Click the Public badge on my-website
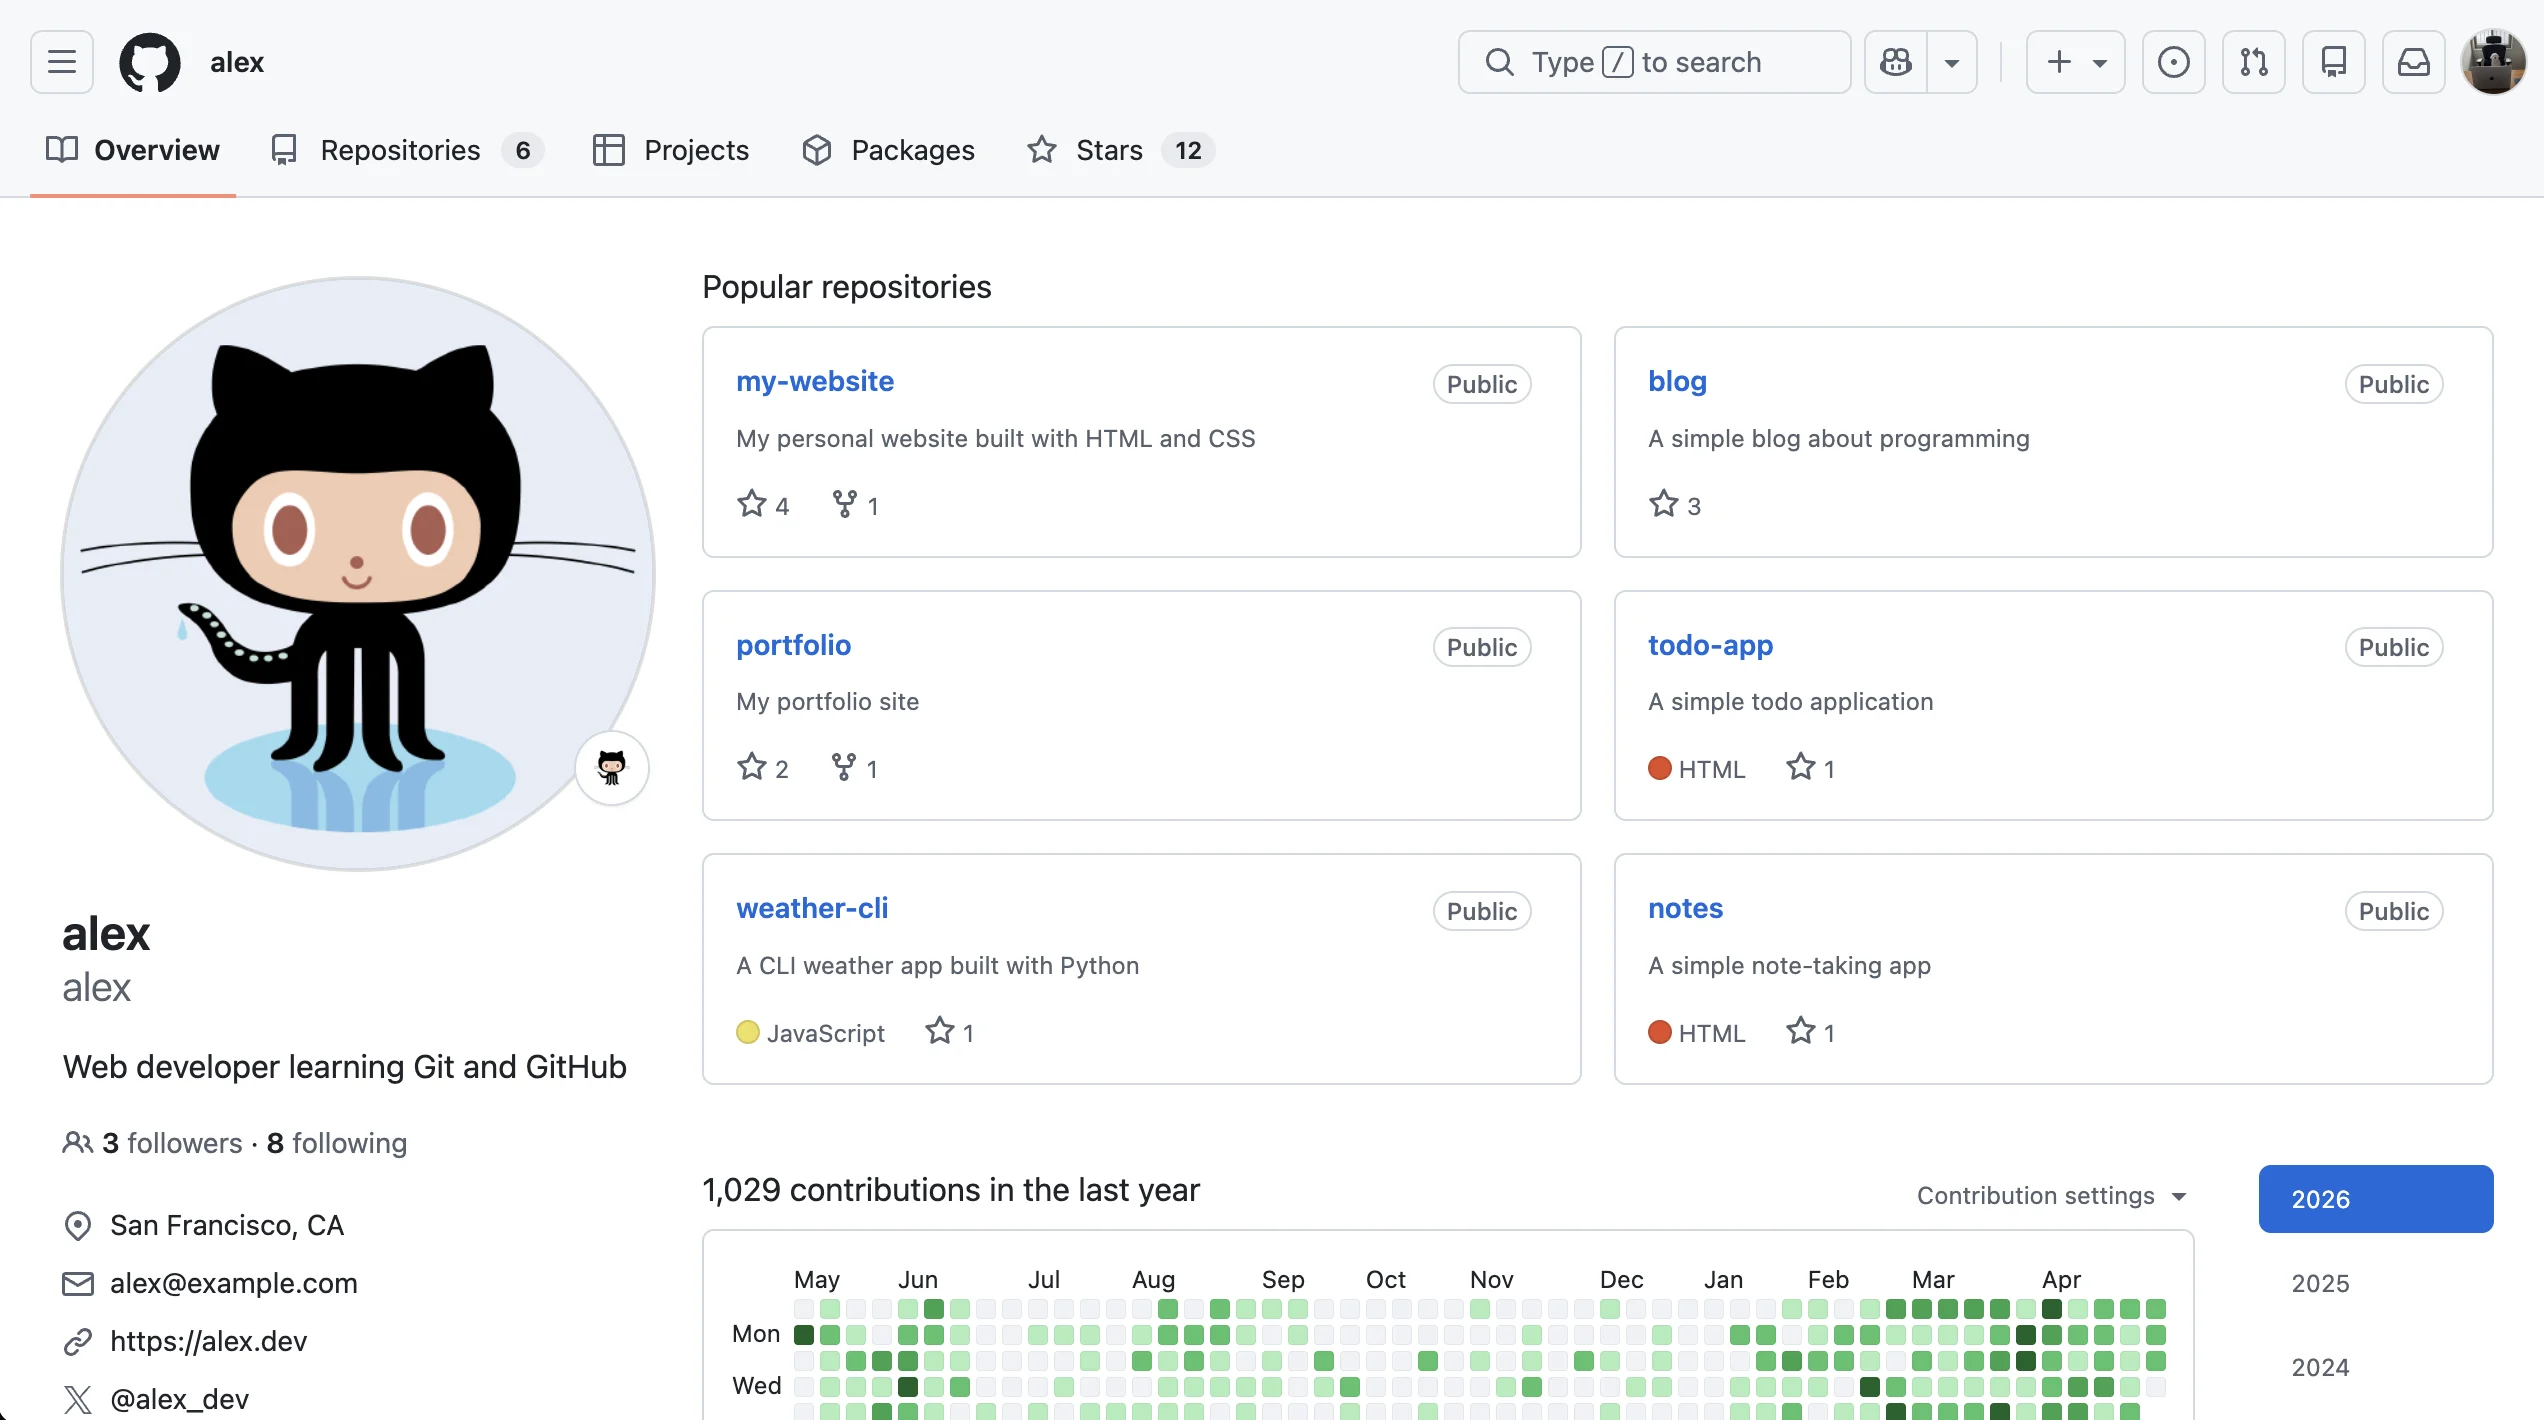This screenshot has height=1420, width=2544. click(1482, 384)
